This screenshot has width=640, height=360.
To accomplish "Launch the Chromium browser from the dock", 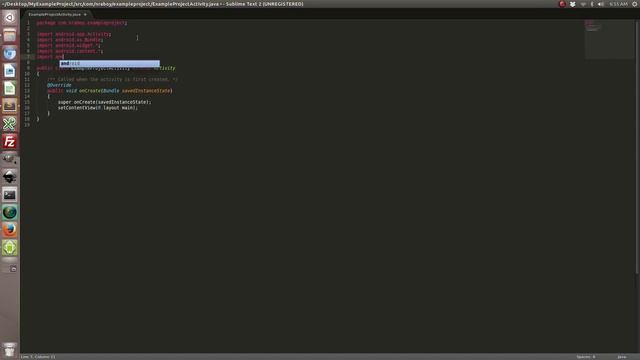I will 9,53.
